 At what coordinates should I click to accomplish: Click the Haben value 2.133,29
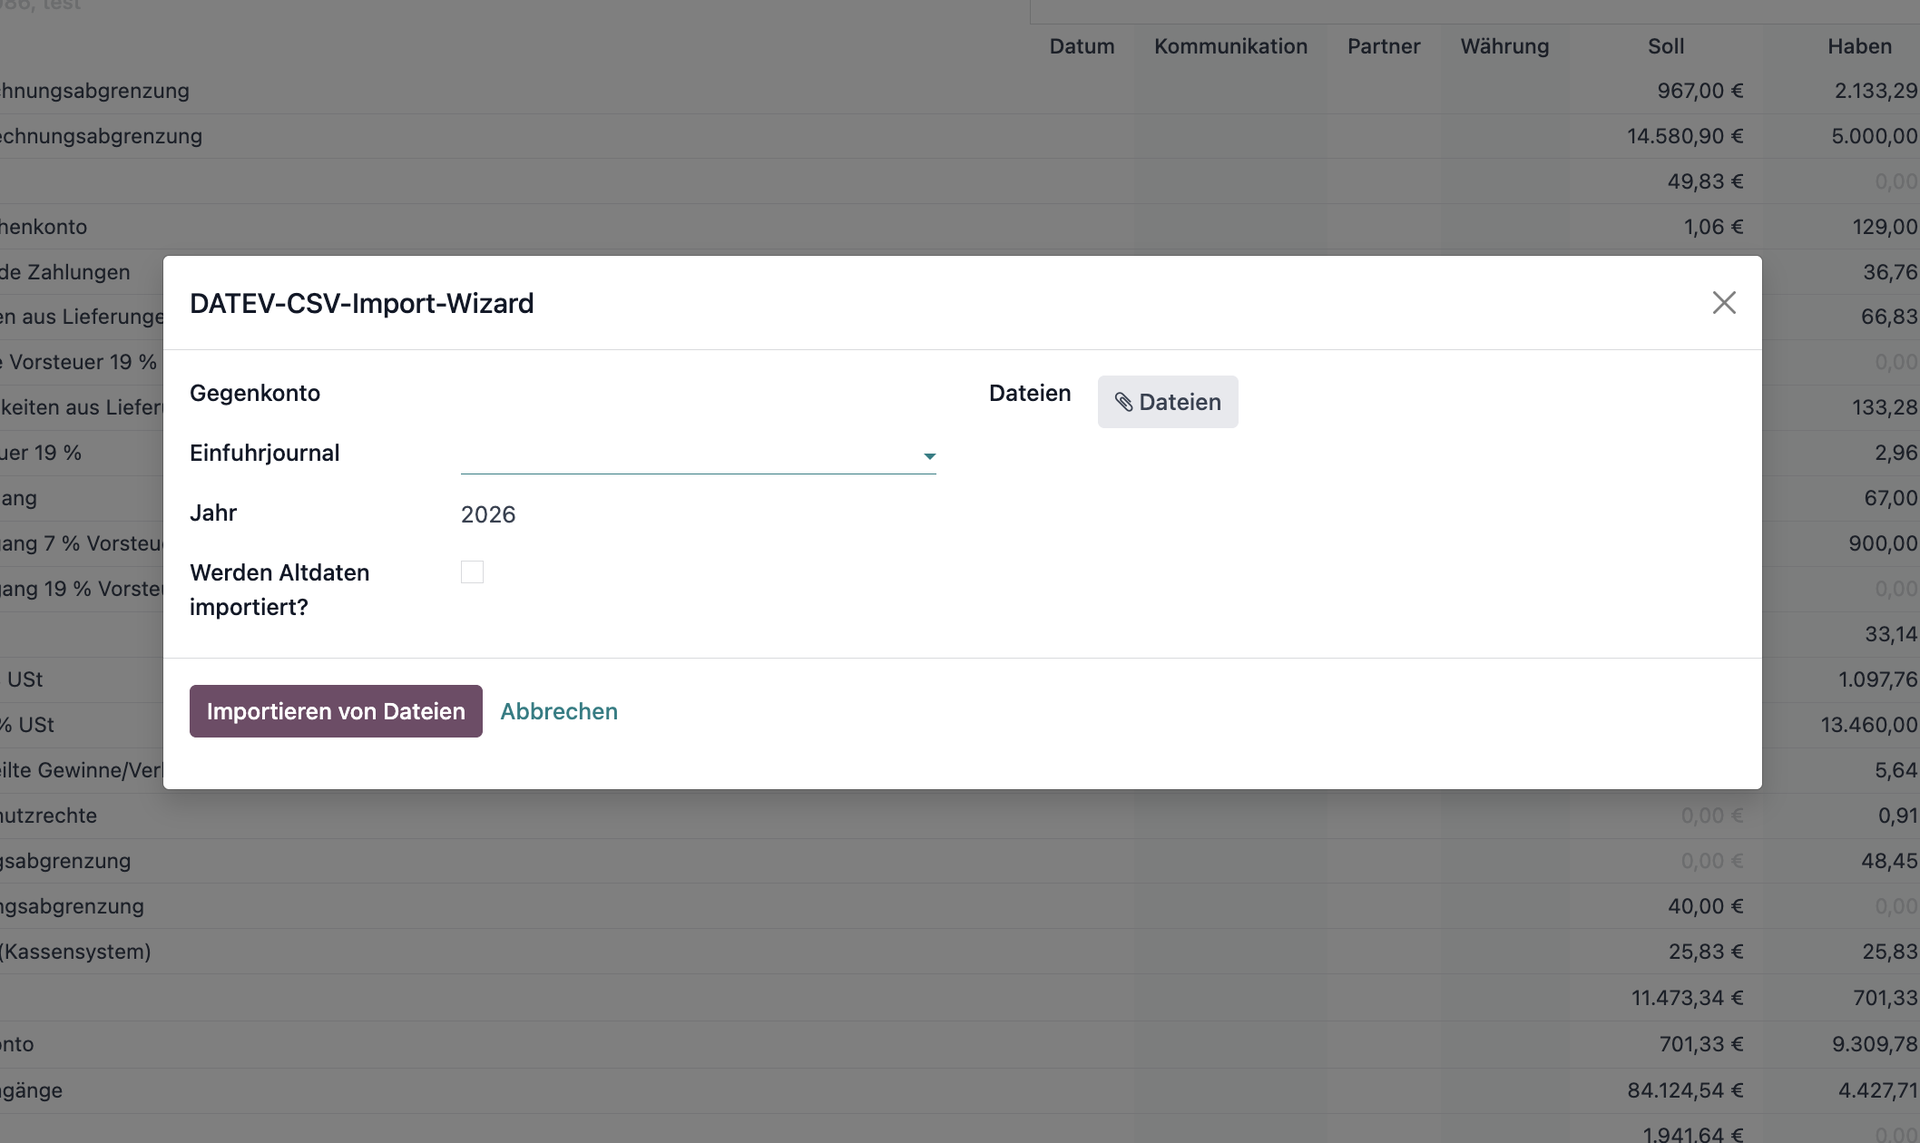[1876, 91]
